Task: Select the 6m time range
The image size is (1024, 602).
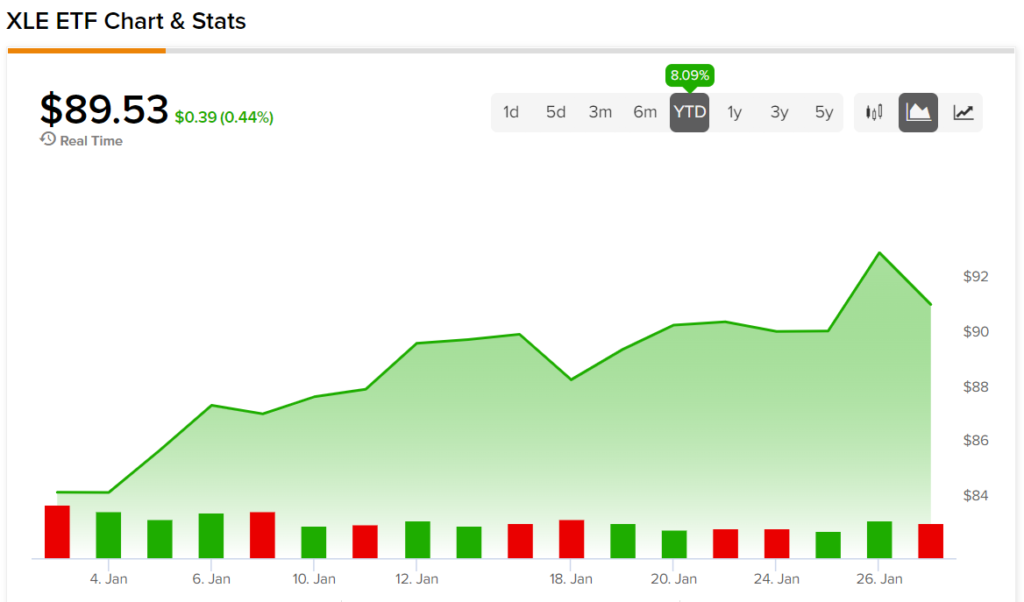Action: point(645,112)
